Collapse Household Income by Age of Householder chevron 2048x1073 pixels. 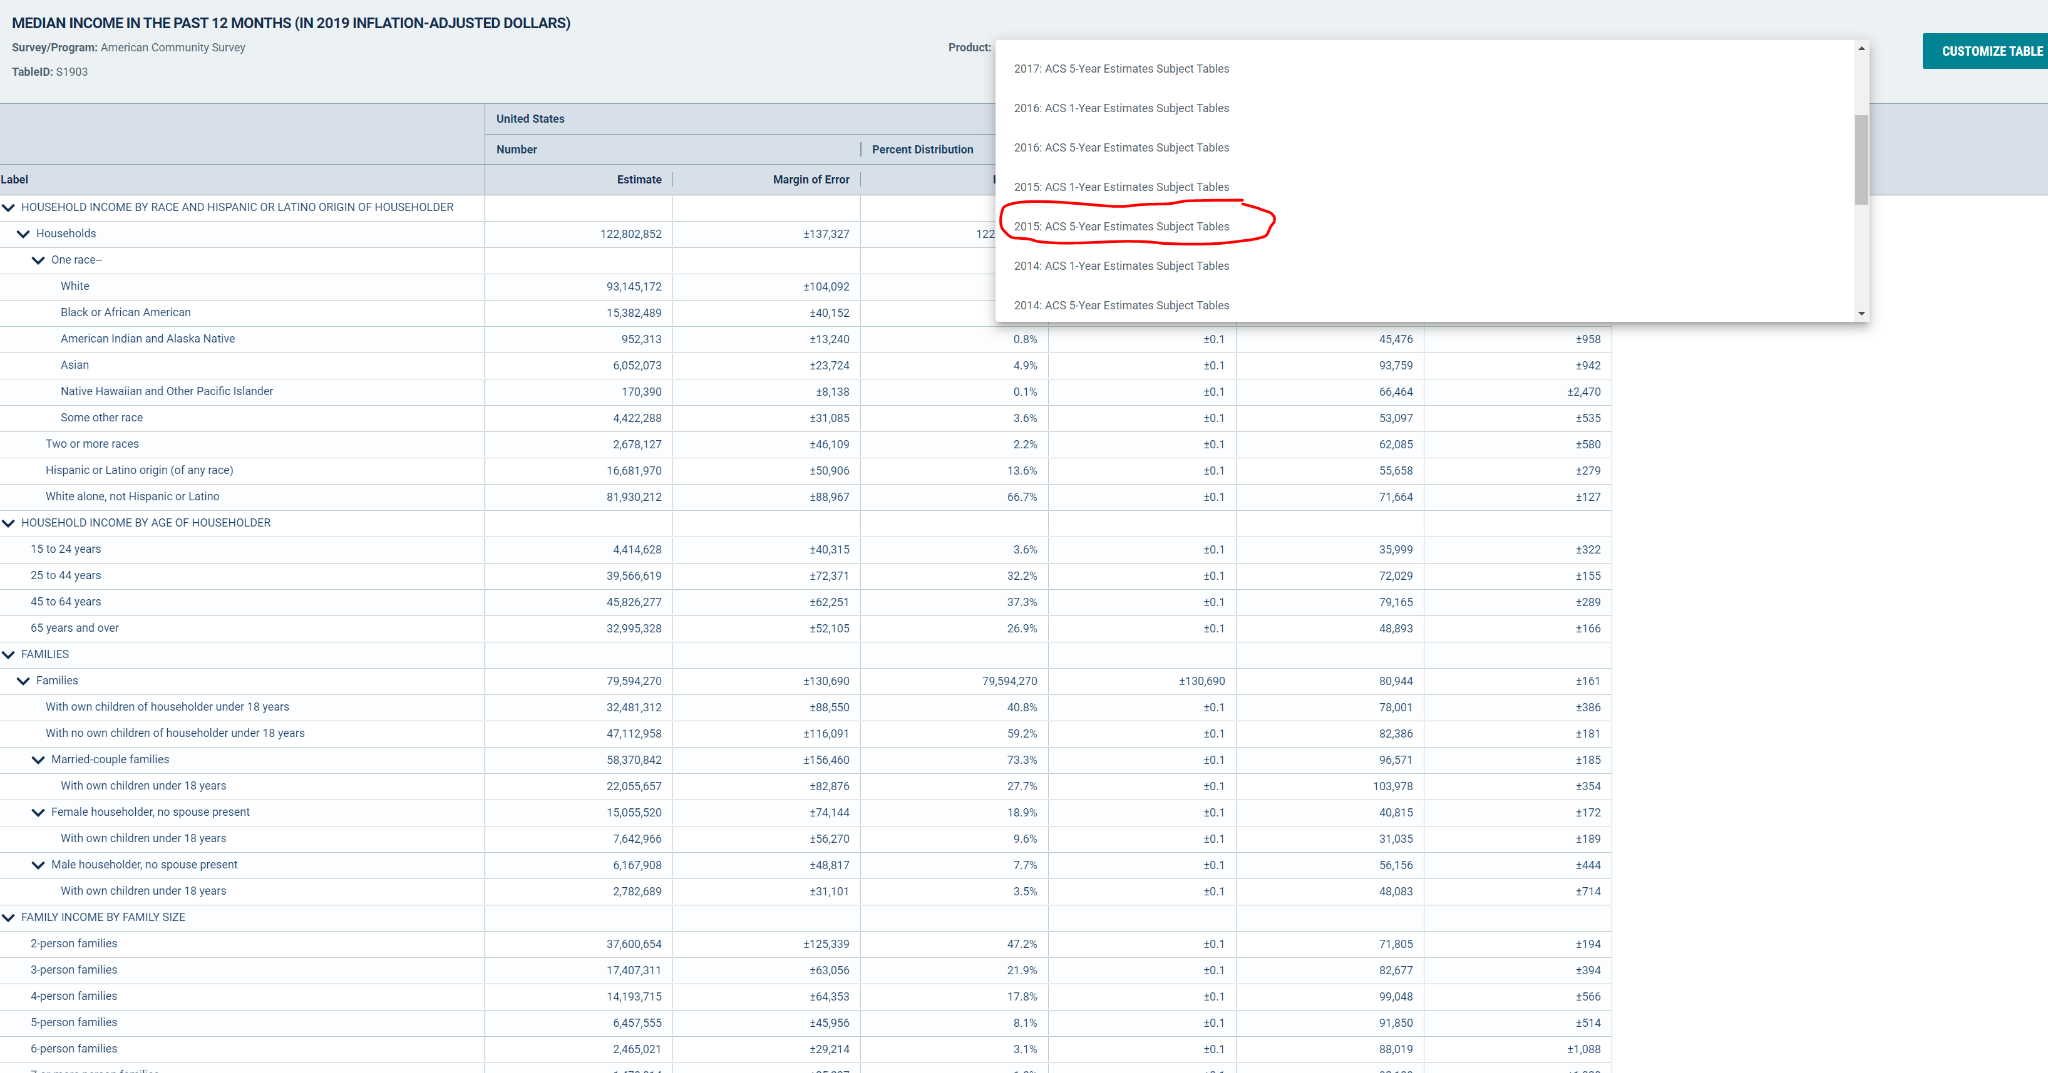point(9,523)
